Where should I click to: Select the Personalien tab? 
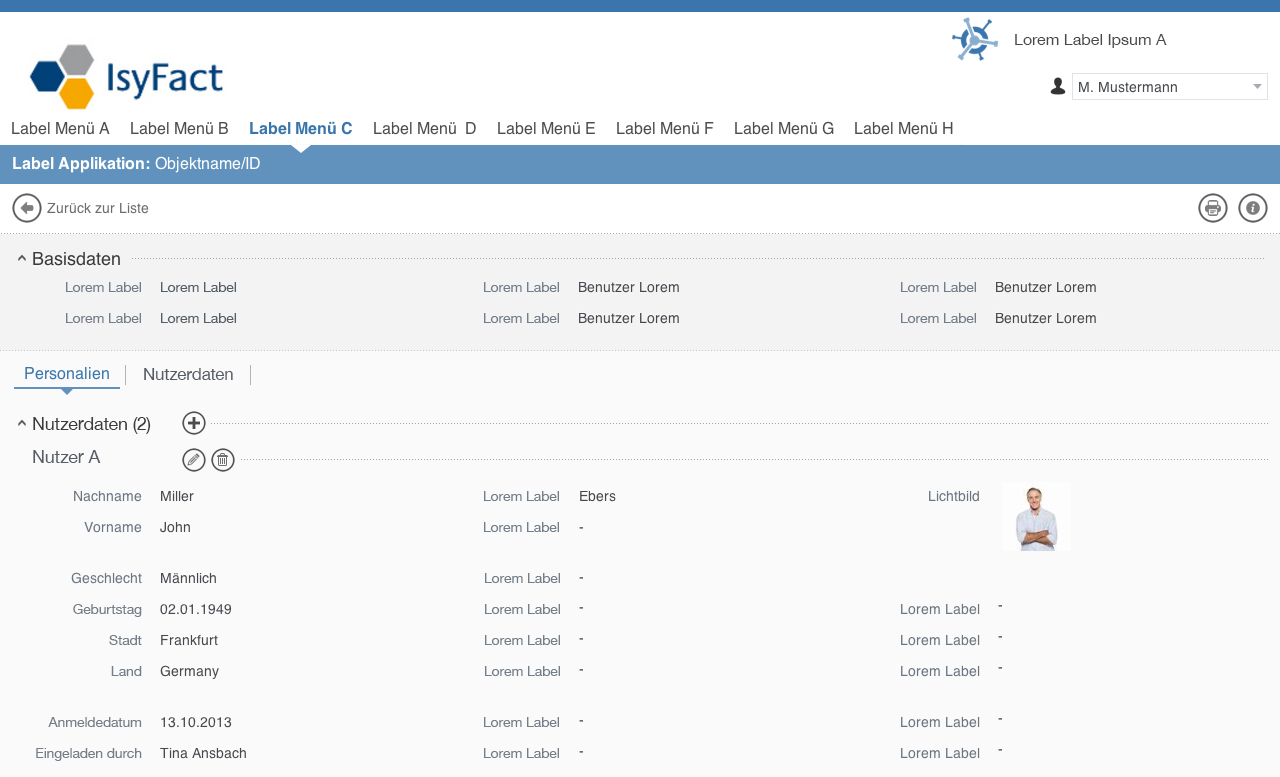(67, 374)
